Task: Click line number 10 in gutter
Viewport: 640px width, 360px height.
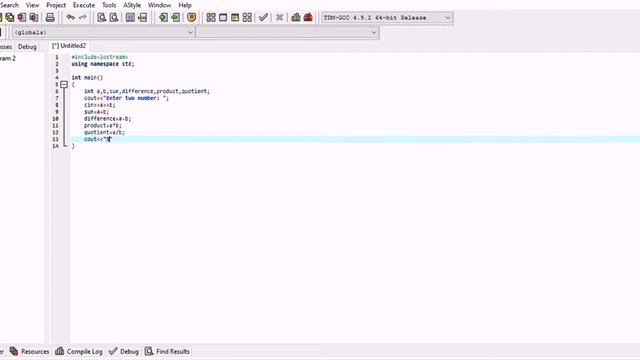Action: click(x=55, y=119)
